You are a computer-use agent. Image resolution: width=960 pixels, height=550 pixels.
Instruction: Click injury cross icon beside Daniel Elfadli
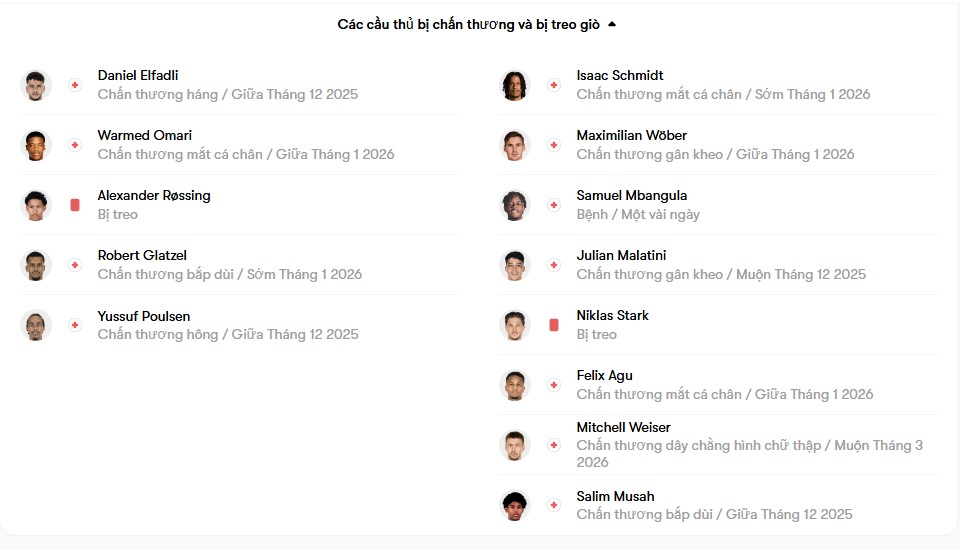click(x=74, y=85)
